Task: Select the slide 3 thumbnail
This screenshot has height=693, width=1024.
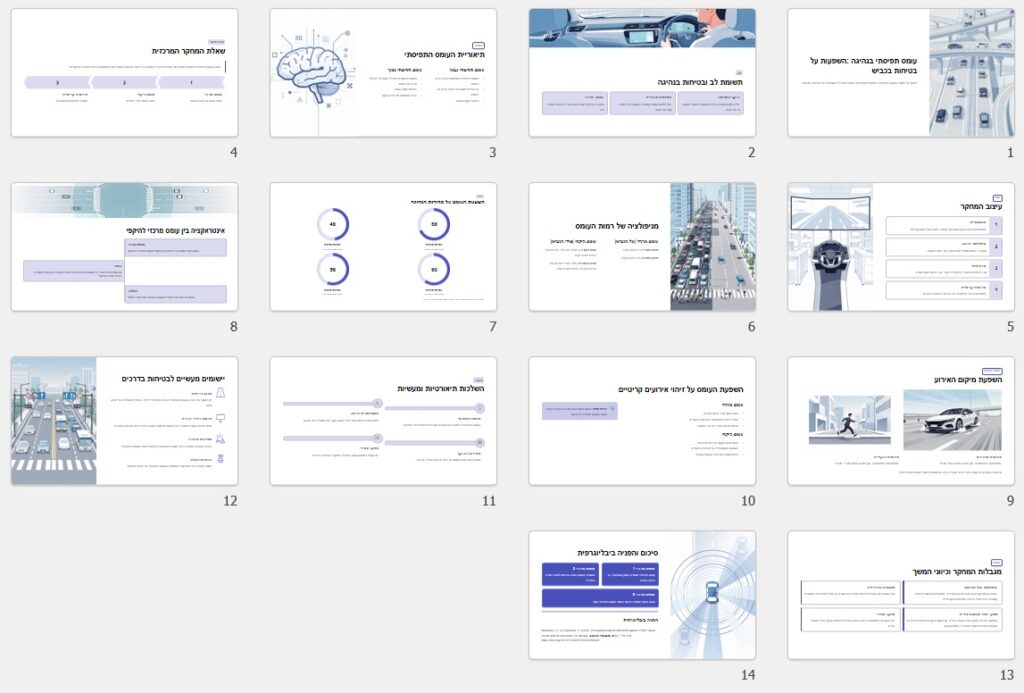Action: (383, 72)
